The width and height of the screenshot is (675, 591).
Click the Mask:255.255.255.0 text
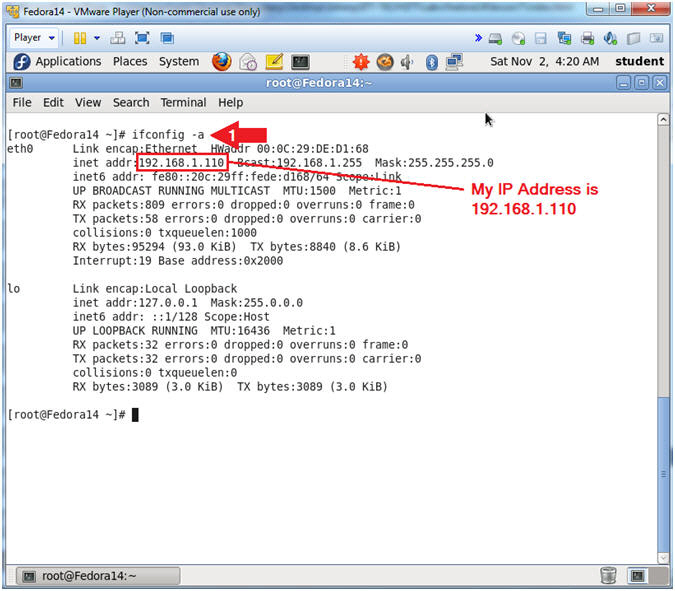coord(434,163)
